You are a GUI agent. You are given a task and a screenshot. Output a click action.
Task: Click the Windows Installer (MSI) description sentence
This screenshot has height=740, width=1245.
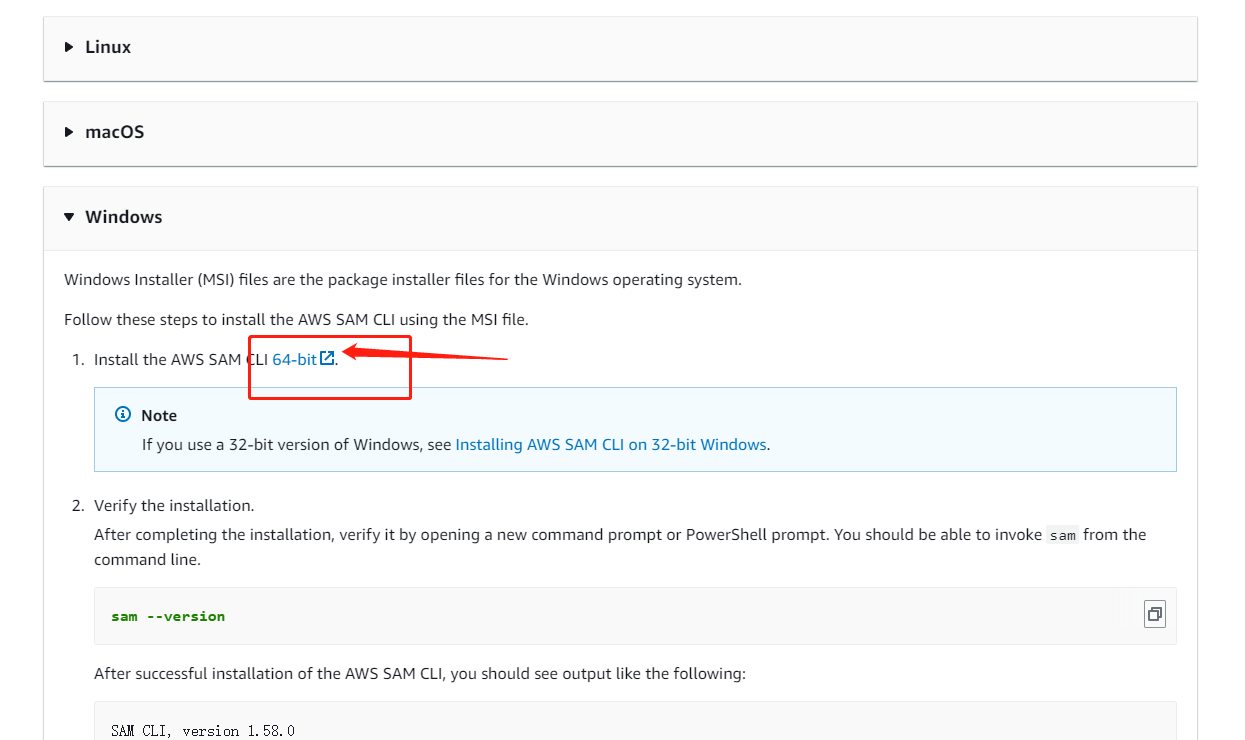coord(402,279)
